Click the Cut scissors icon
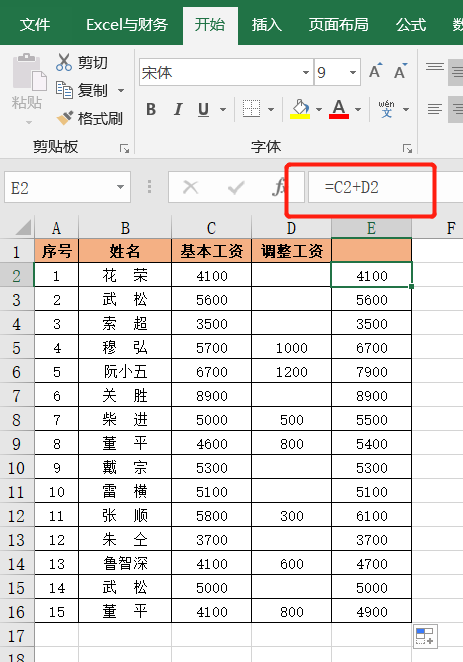Image resolution: width=463 pixels, height=662 pixels. [64, 62]
